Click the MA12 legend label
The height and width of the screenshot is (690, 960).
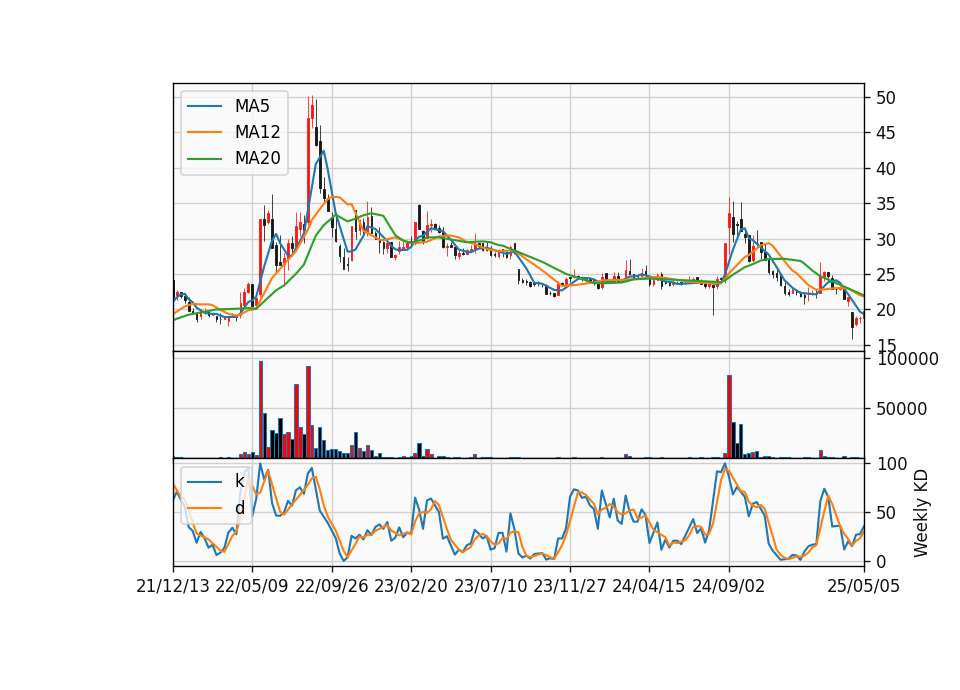click(x=257, y=132)
